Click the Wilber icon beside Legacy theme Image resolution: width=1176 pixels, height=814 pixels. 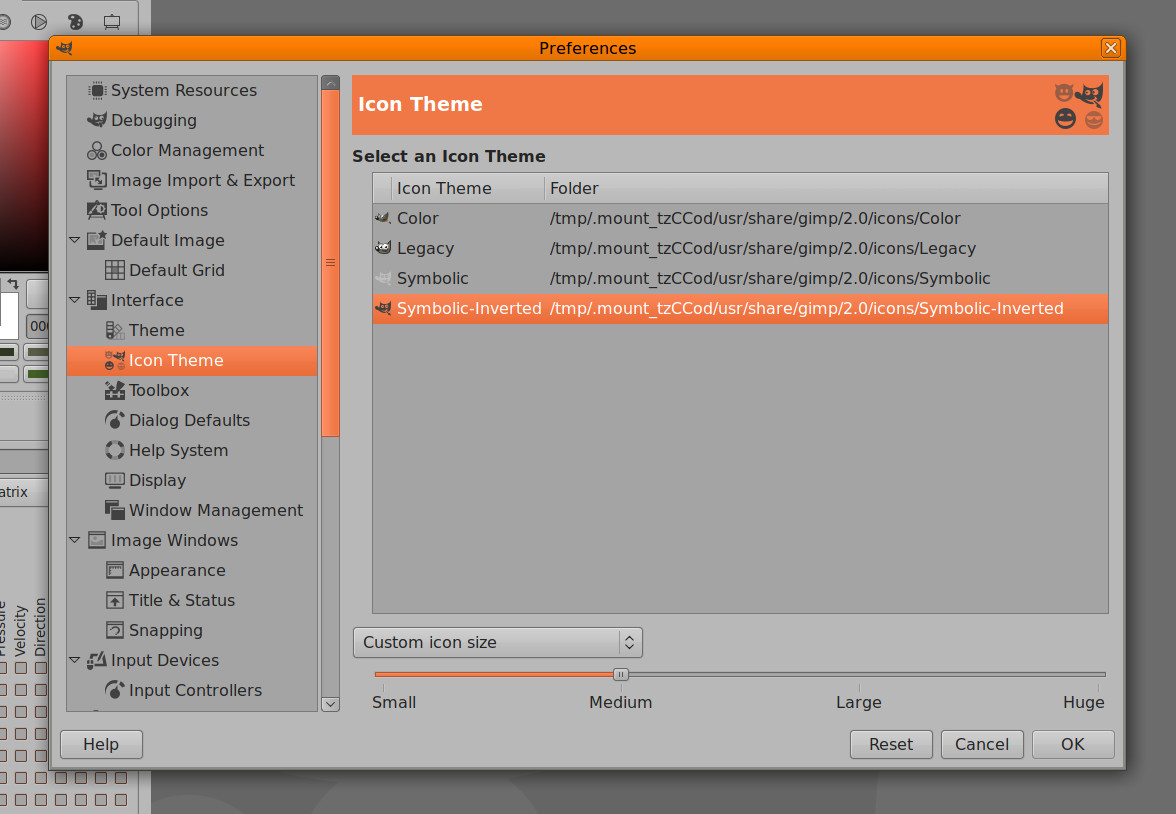pyautogui.click(x=383, y=248)
